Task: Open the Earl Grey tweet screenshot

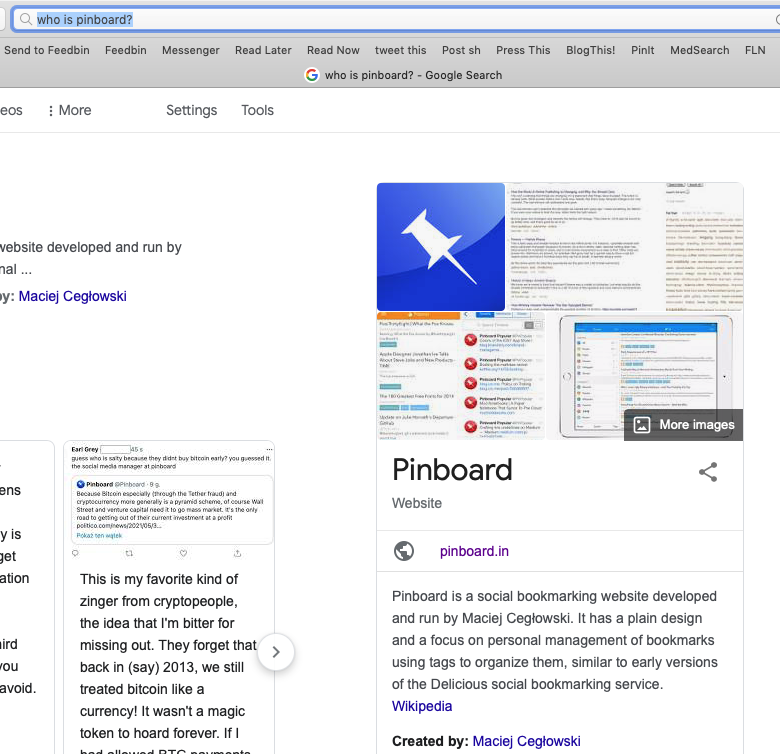Action: click(x=171, y=500)
